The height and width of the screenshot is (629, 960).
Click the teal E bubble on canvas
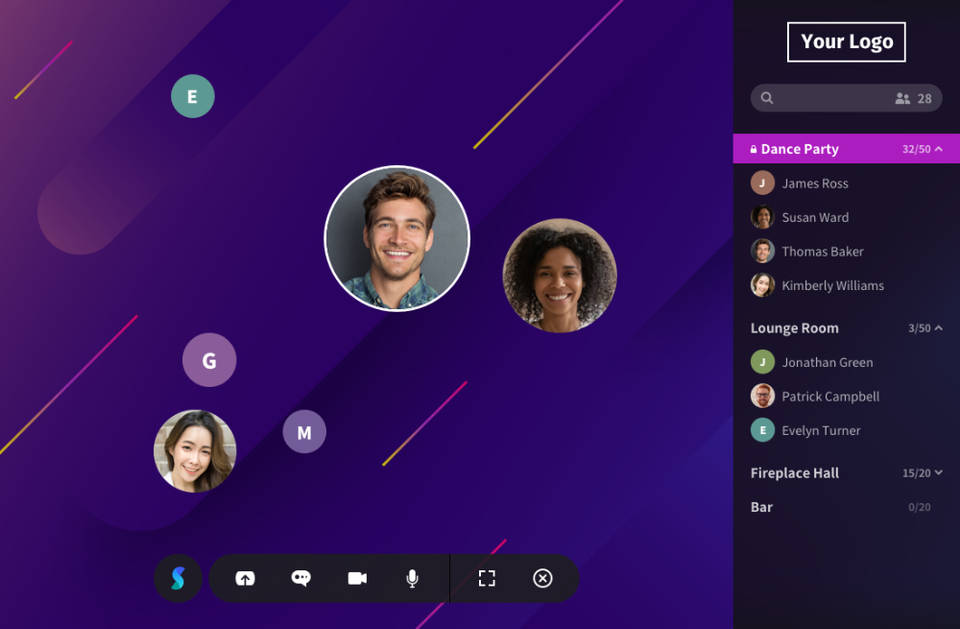193,96
